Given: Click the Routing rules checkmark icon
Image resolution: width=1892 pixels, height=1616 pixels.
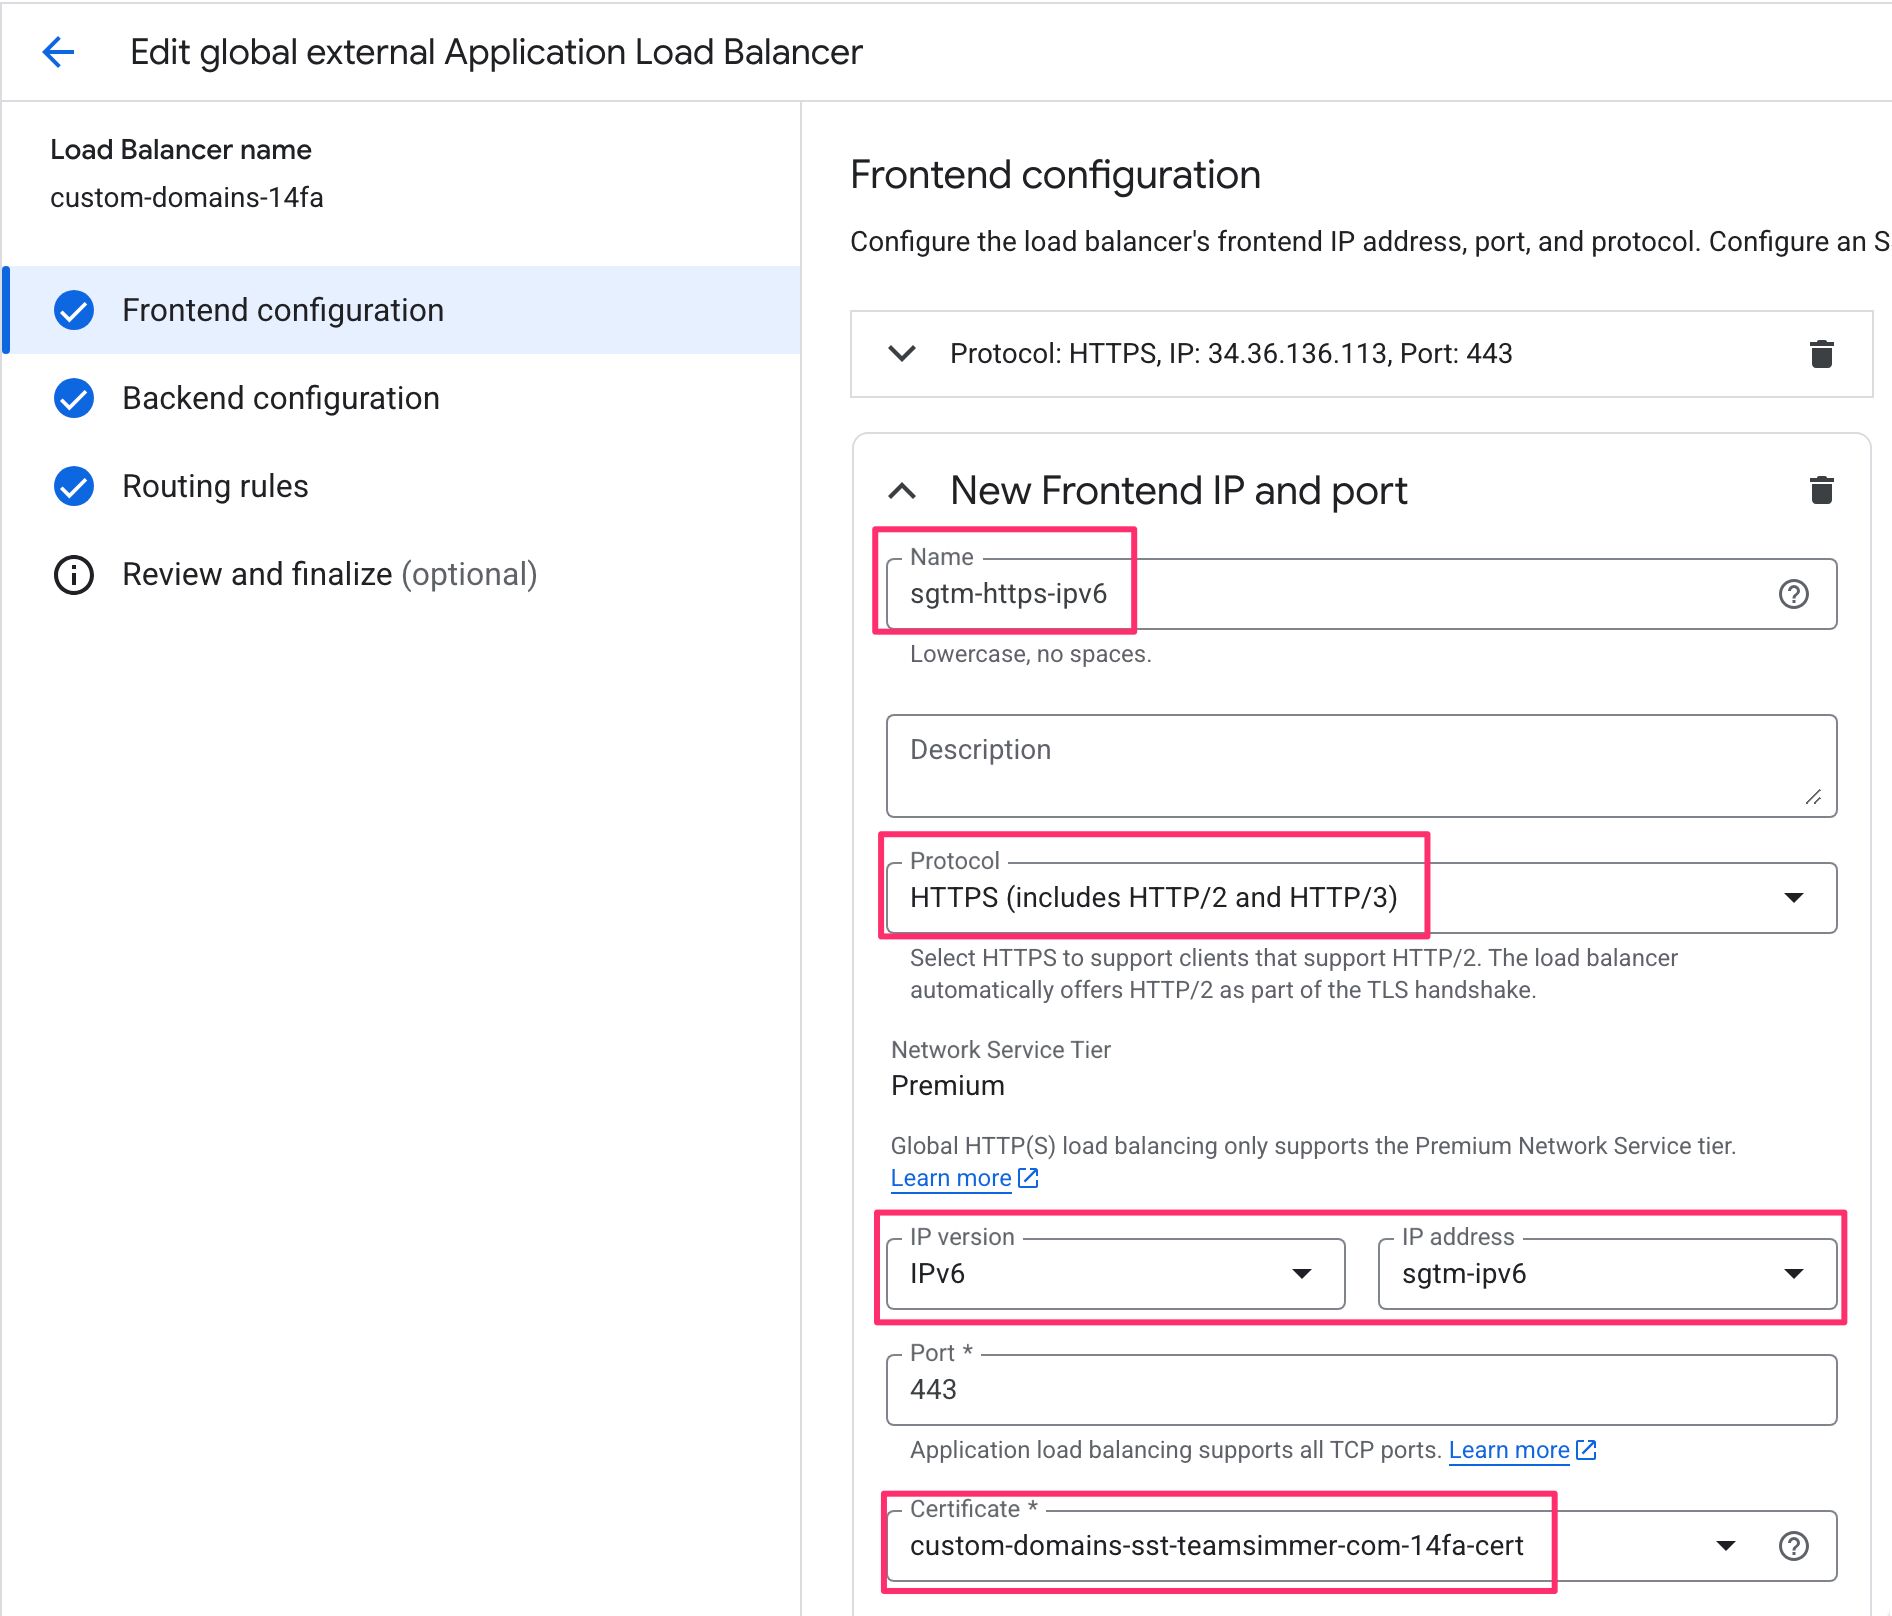Looking at the screenshot, I should pyautogui.click(x=74, y=486).
